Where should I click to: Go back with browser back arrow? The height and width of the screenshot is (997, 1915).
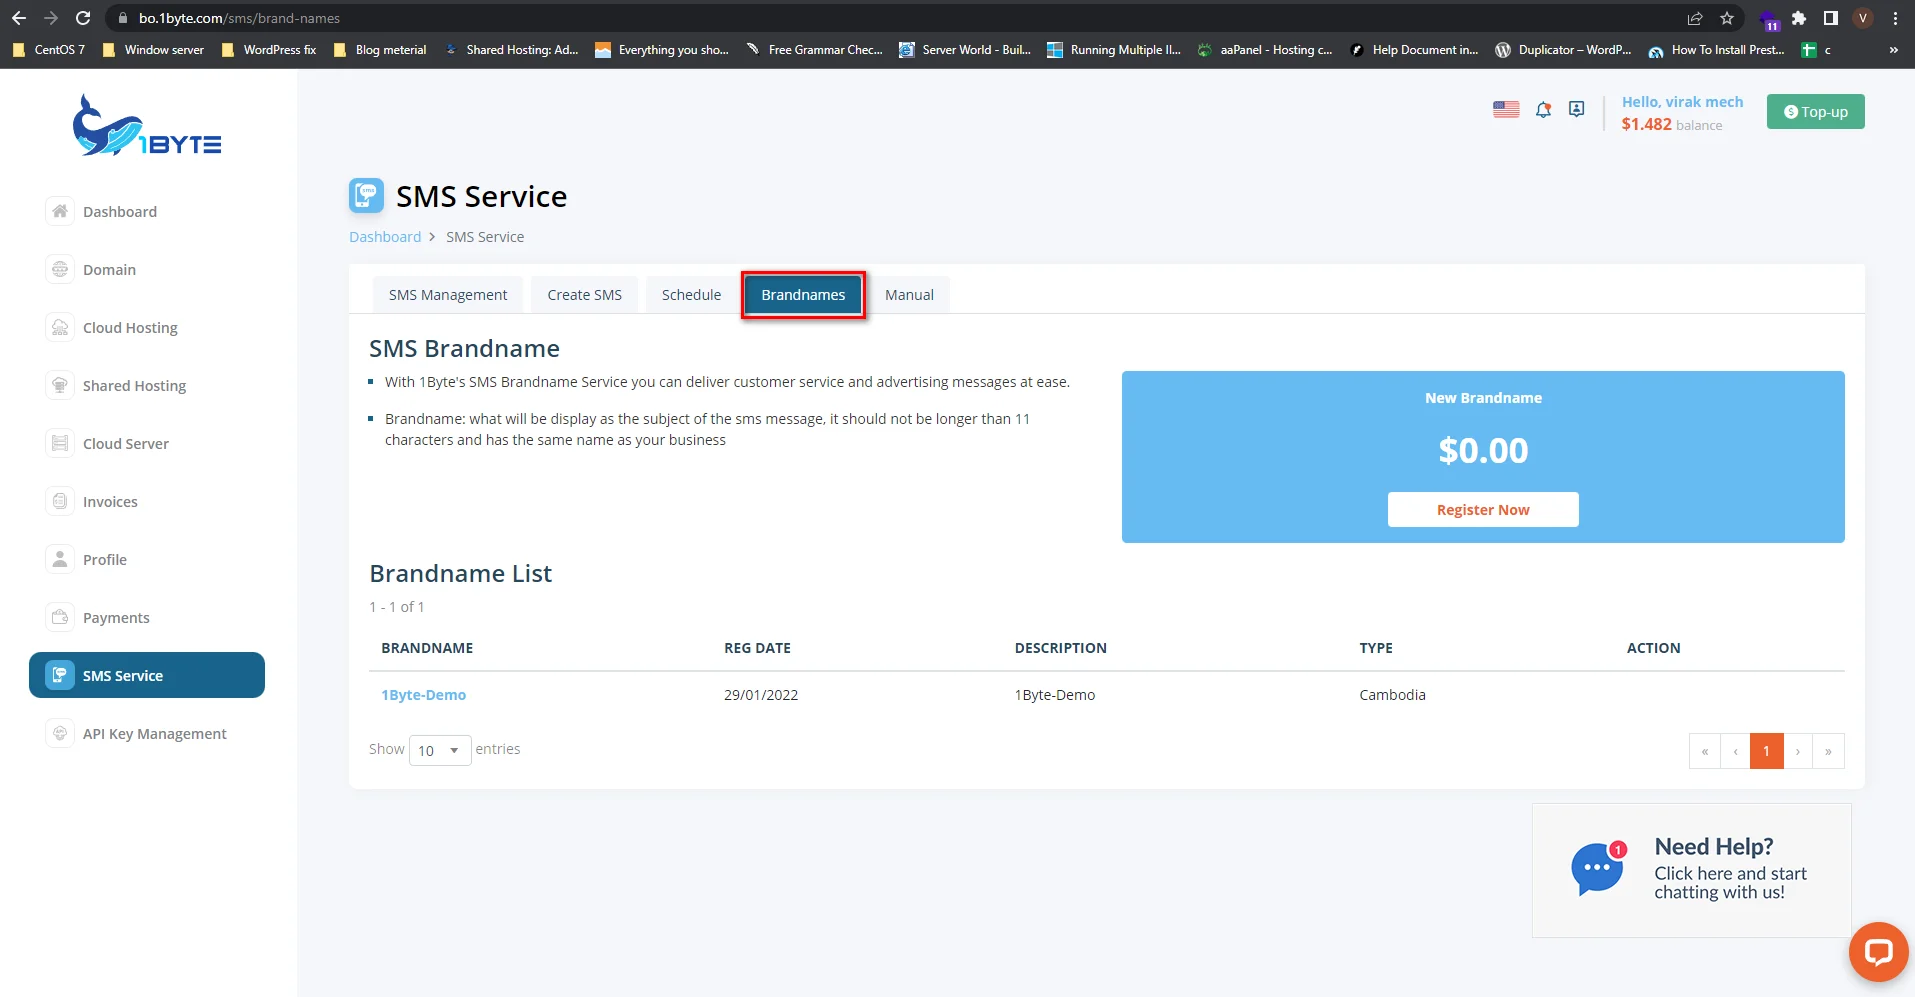pos(19,18)
